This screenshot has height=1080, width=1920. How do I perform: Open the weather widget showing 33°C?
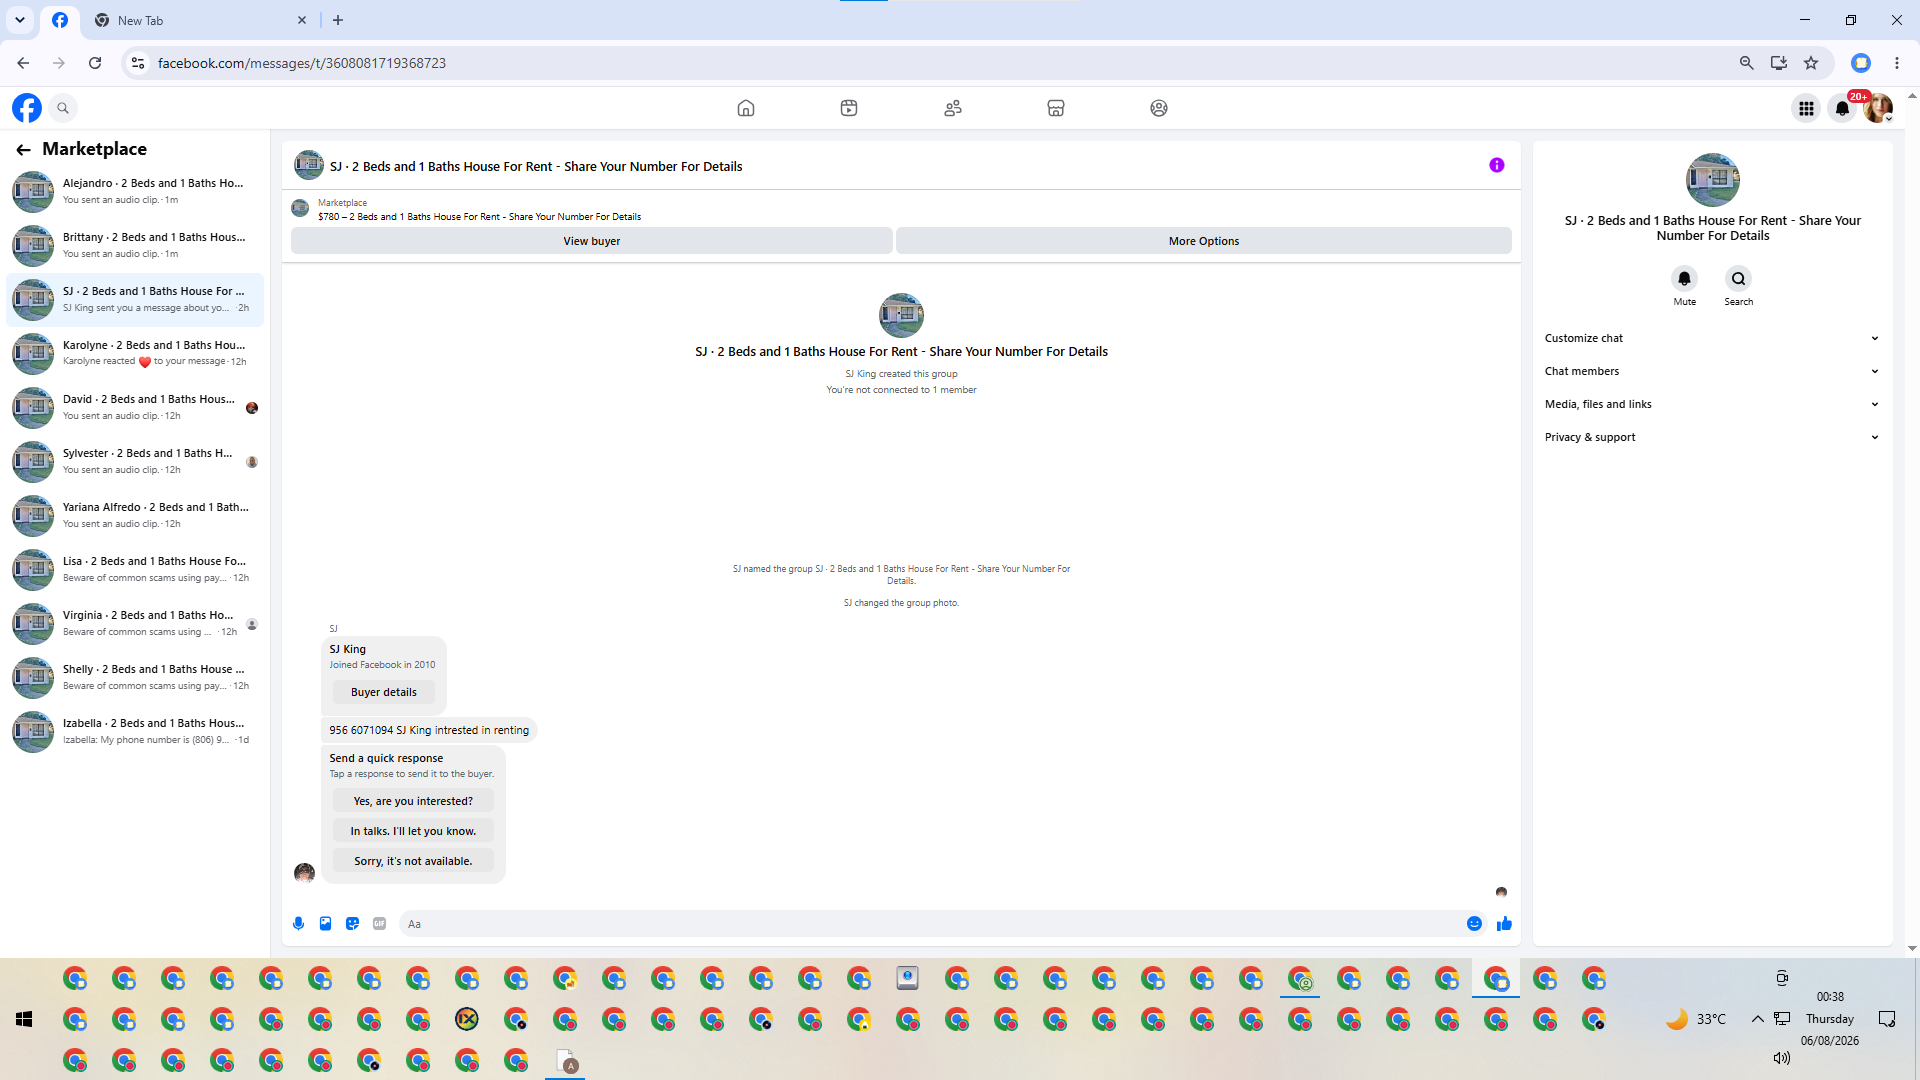point(1696,1019)
